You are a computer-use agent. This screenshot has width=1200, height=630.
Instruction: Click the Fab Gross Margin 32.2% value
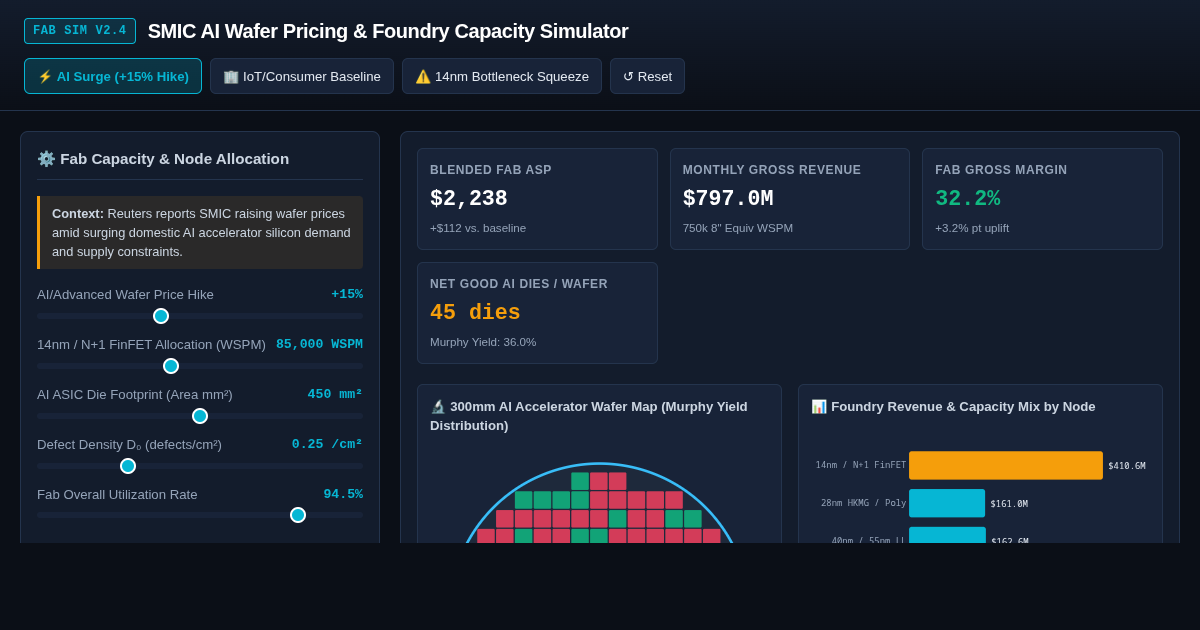pyautogui.click(x=968, y=199)
